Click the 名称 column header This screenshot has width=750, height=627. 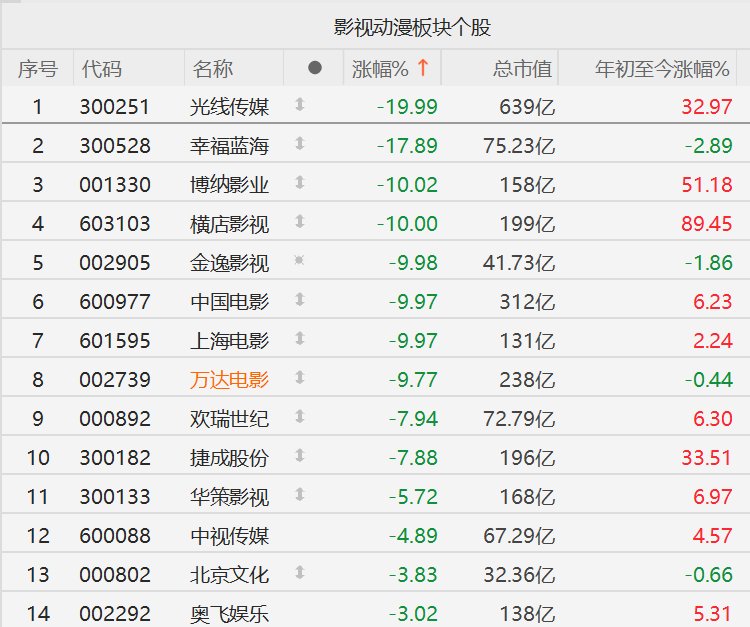tap(213, 69)
